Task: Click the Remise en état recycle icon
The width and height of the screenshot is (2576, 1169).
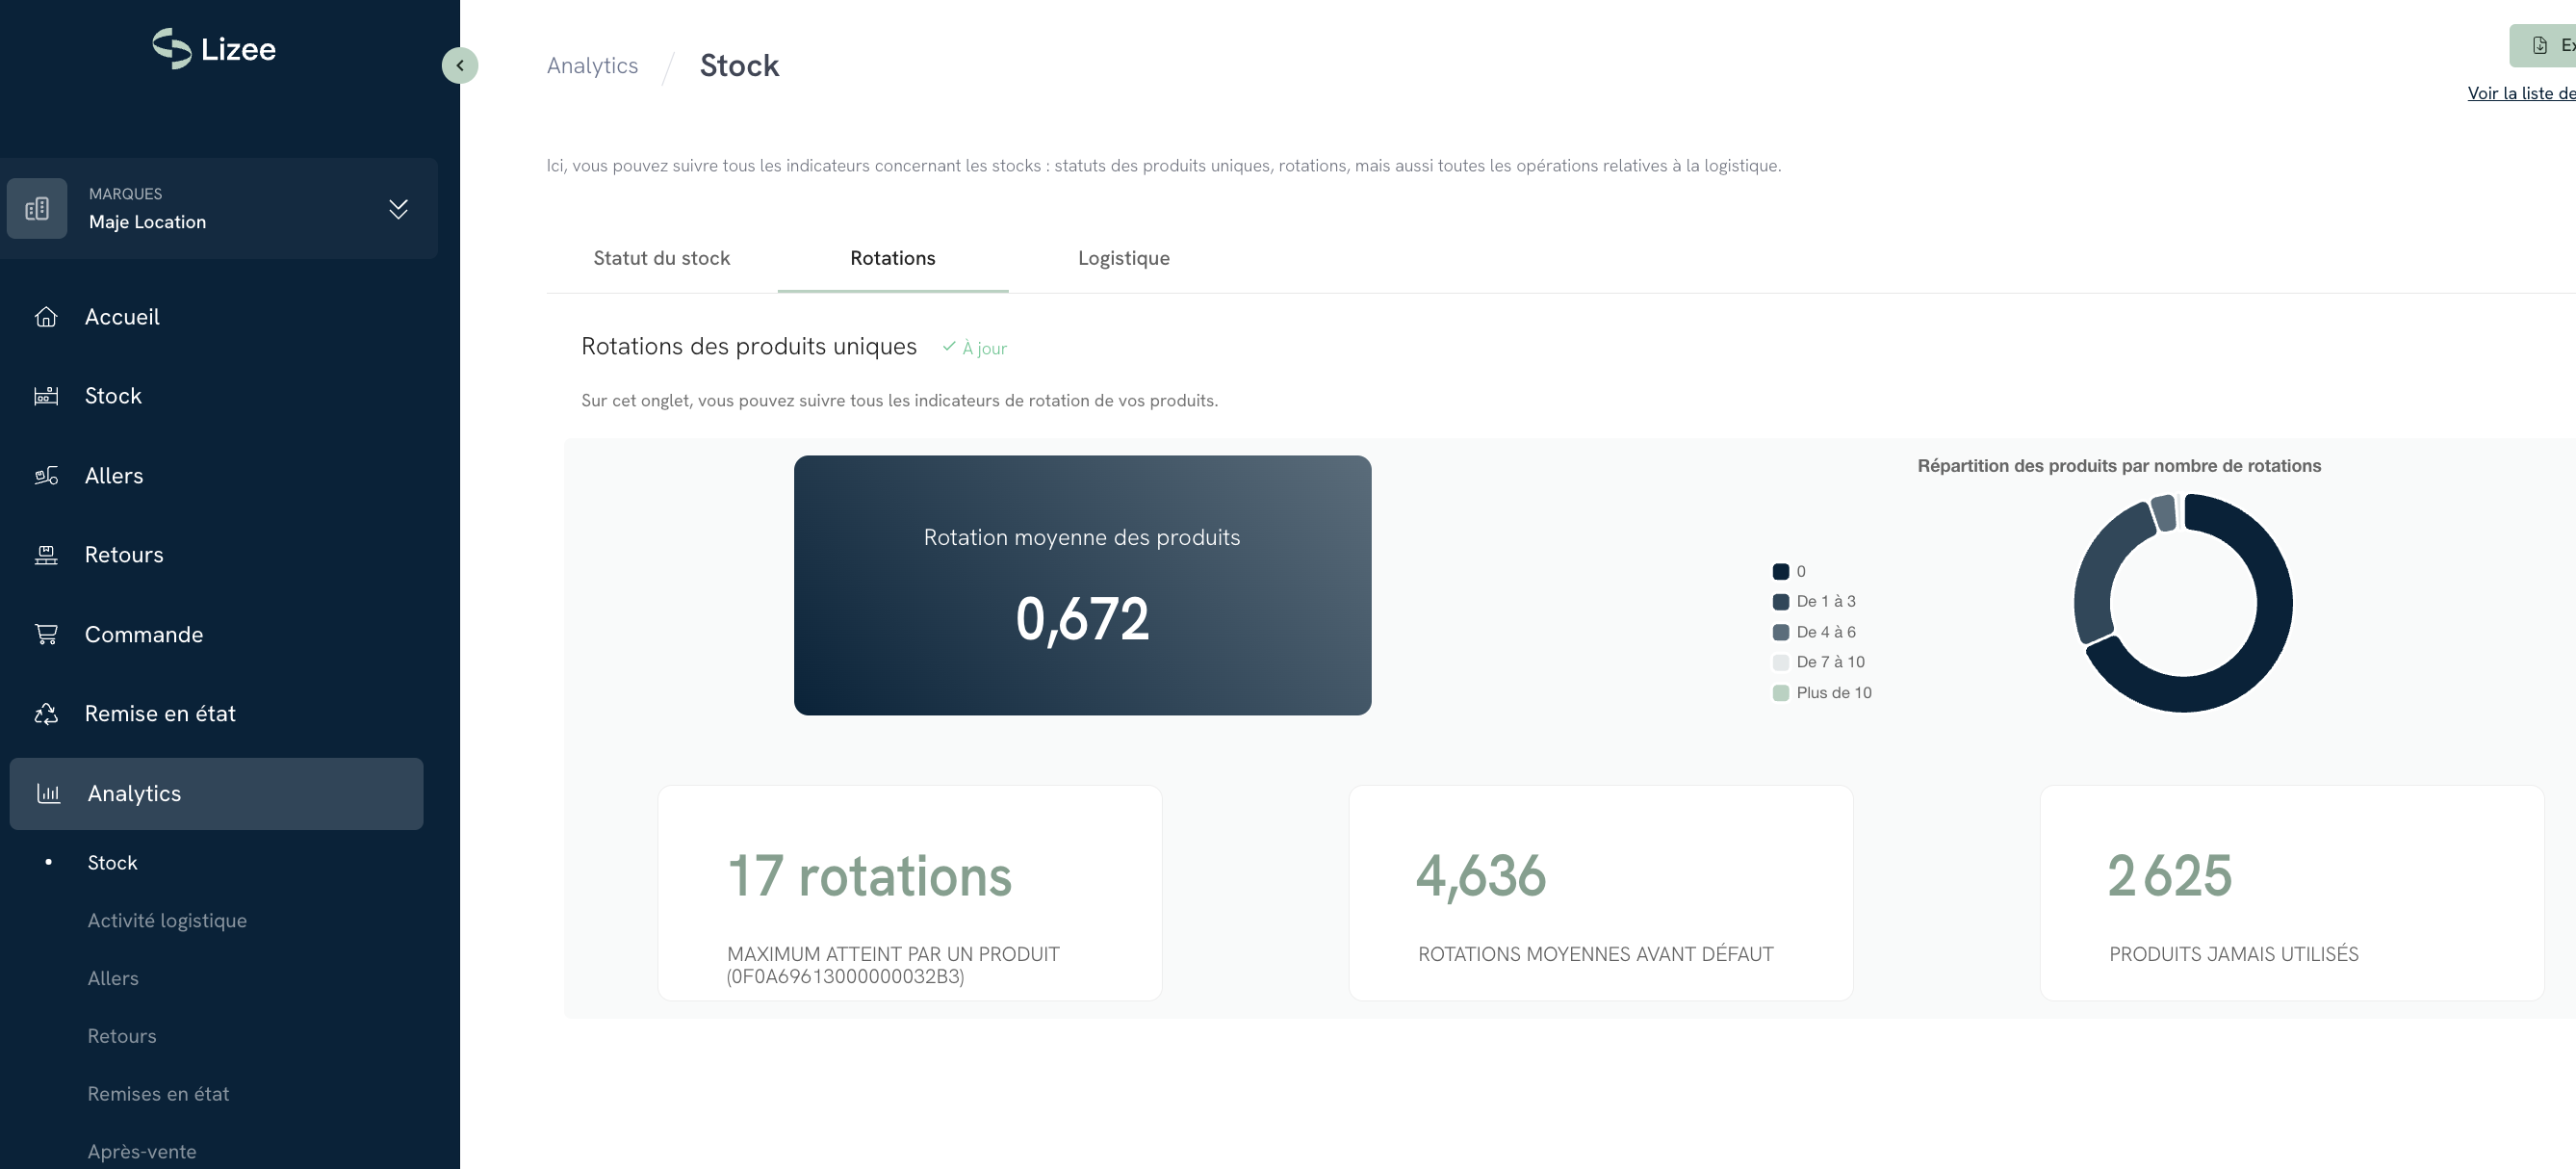Action: [46, 714]
